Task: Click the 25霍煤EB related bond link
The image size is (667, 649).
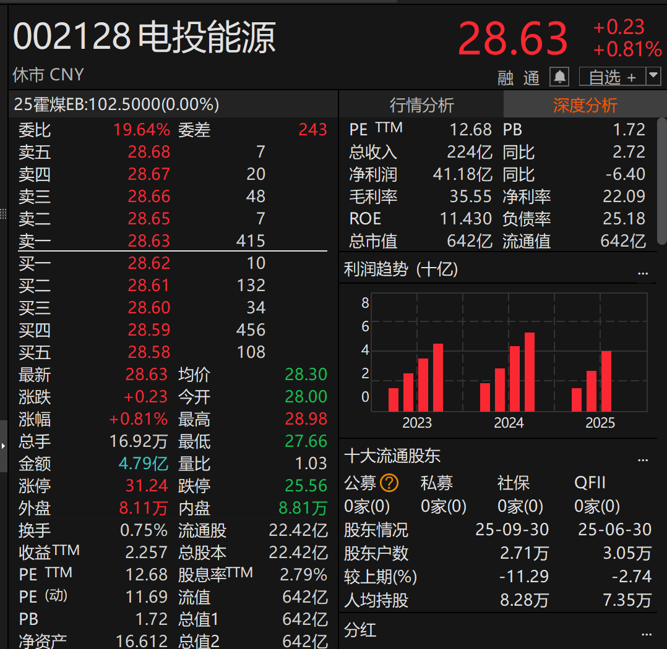Action: 115,104
